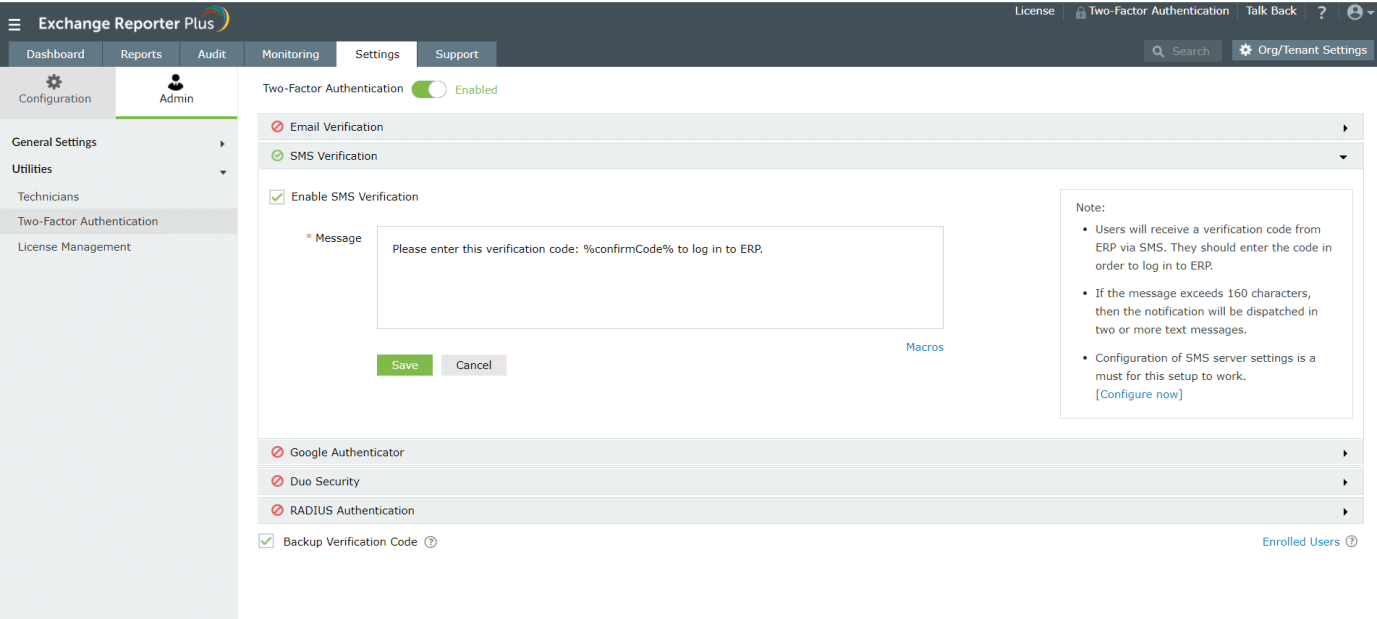Expand the Email Verification section arrow

click(x=1345, y=128)
